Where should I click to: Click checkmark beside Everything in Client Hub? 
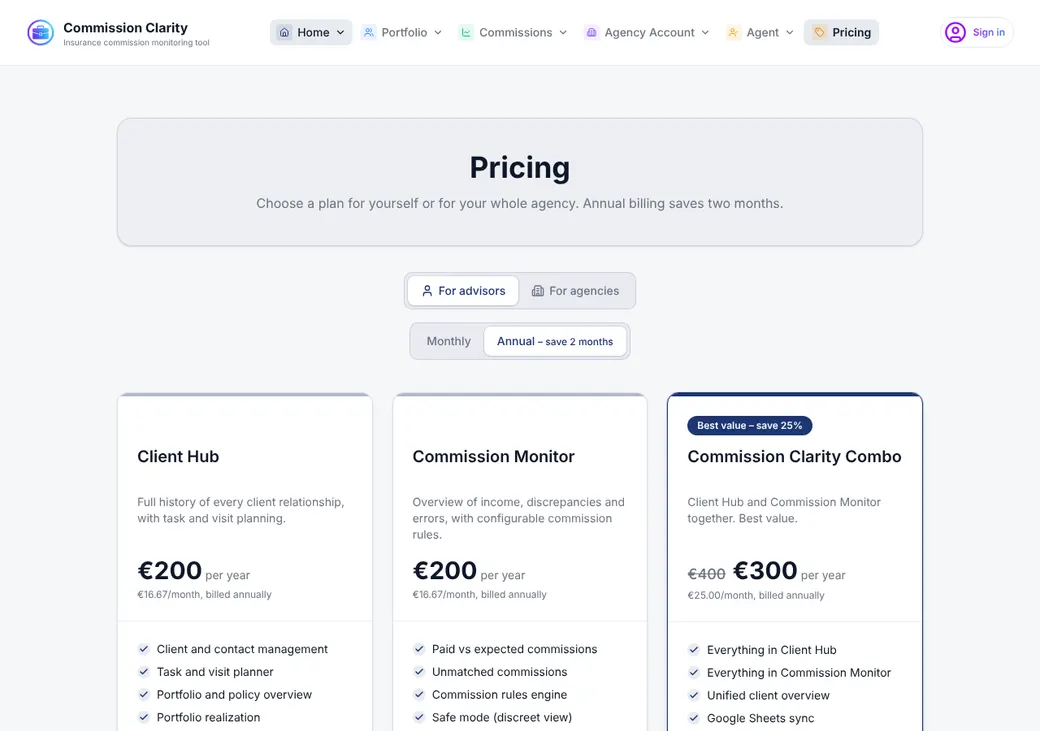(694, 649)
